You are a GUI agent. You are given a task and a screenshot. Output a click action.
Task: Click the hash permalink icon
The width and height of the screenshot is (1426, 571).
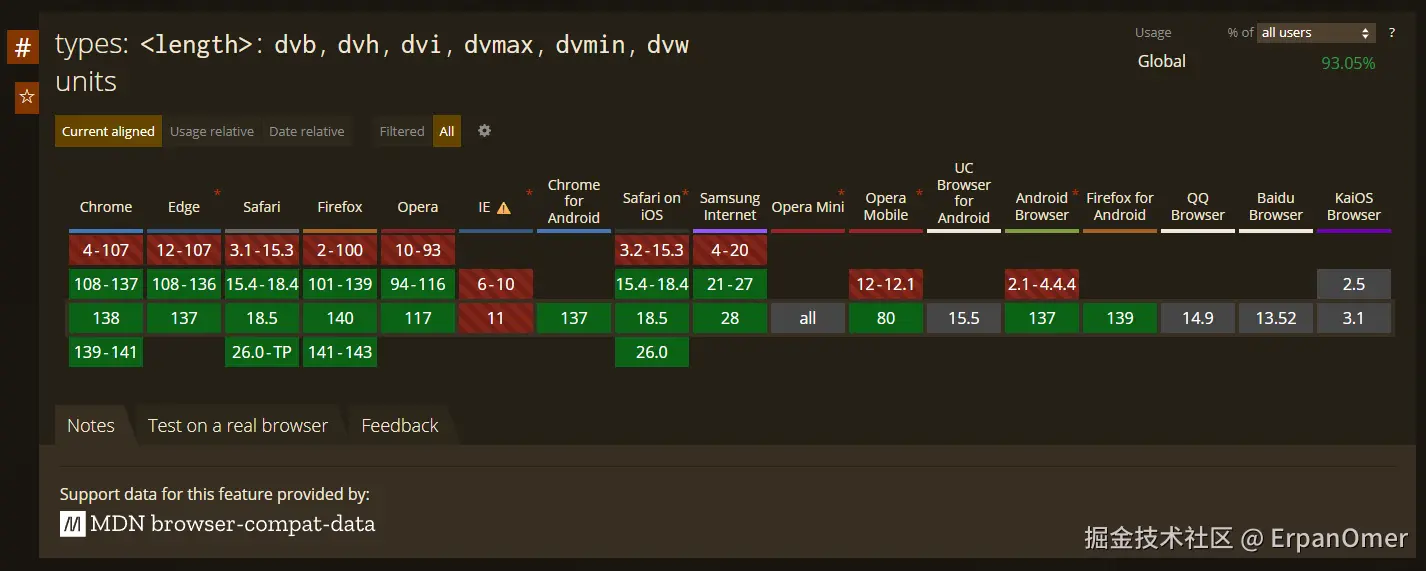[x=23, y=47]
